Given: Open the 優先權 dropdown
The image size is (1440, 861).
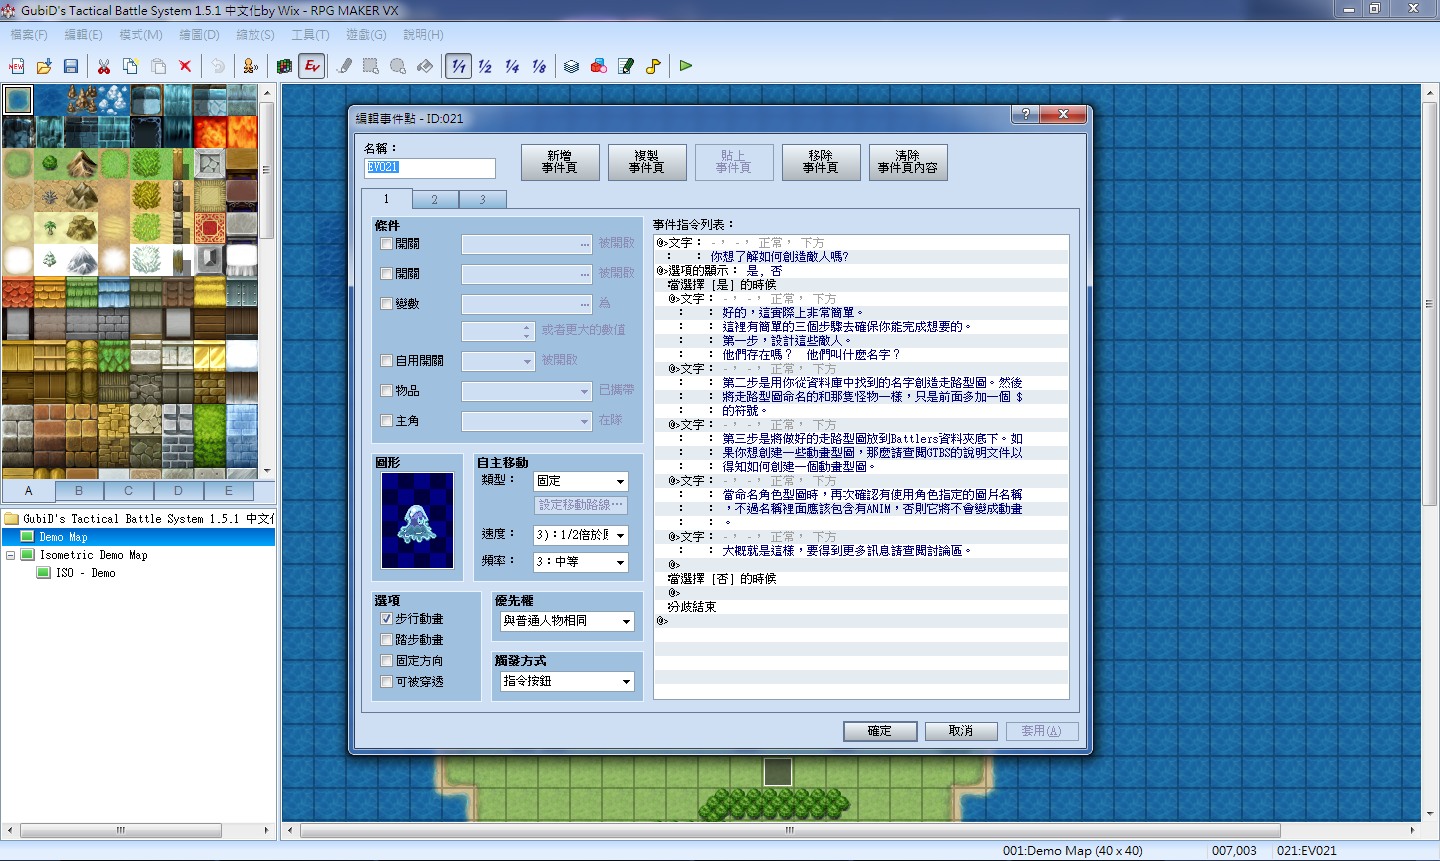Looking at the screenshot, I should pos(567,621).
